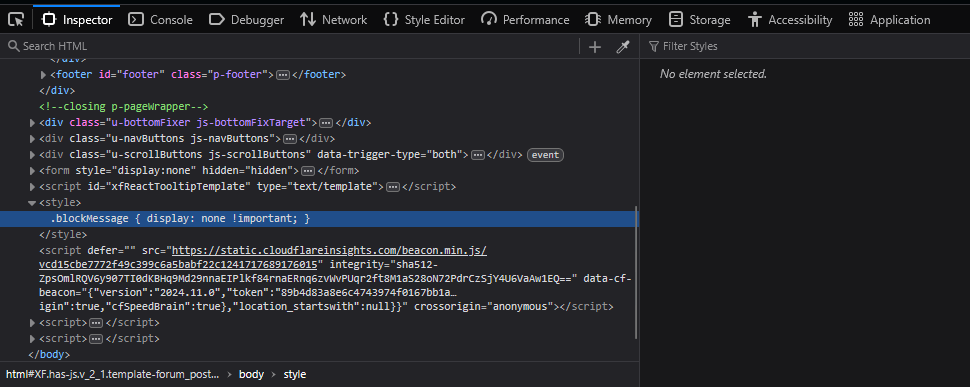Screen dimensions: 970x387
Task: Switch to the Storage tab
Action: [x=700, y=20]
